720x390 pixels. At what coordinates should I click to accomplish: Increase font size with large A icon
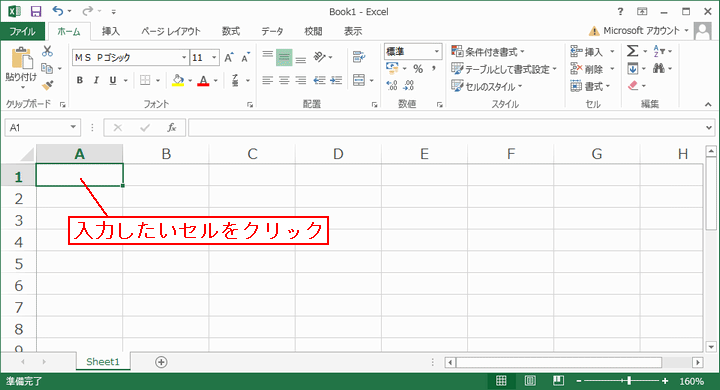(x=229, y=57)
